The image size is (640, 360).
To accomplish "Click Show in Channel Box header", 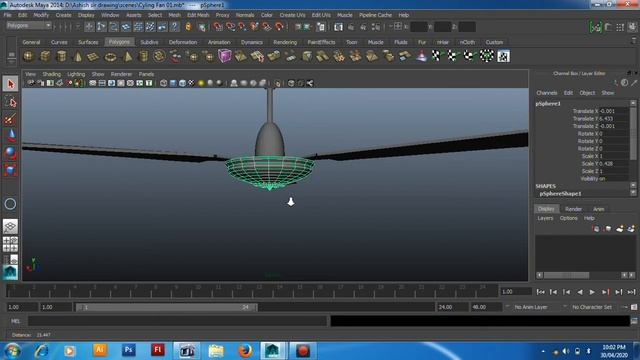I will click(x=607, y=93).
